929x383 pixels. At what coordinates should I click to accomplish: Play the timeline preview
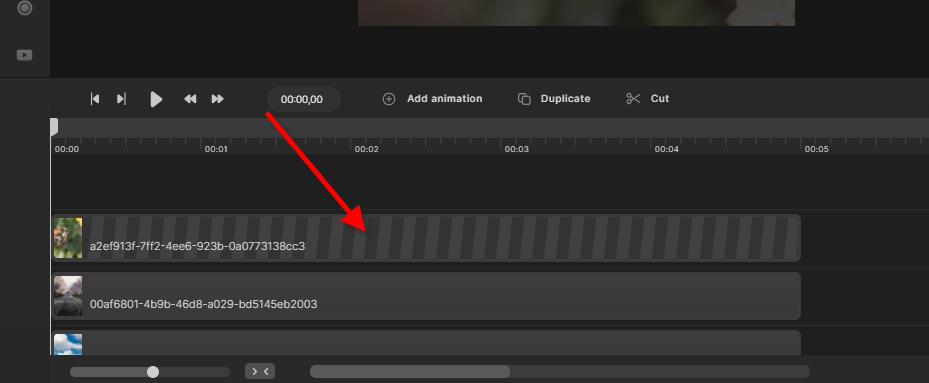156,99
